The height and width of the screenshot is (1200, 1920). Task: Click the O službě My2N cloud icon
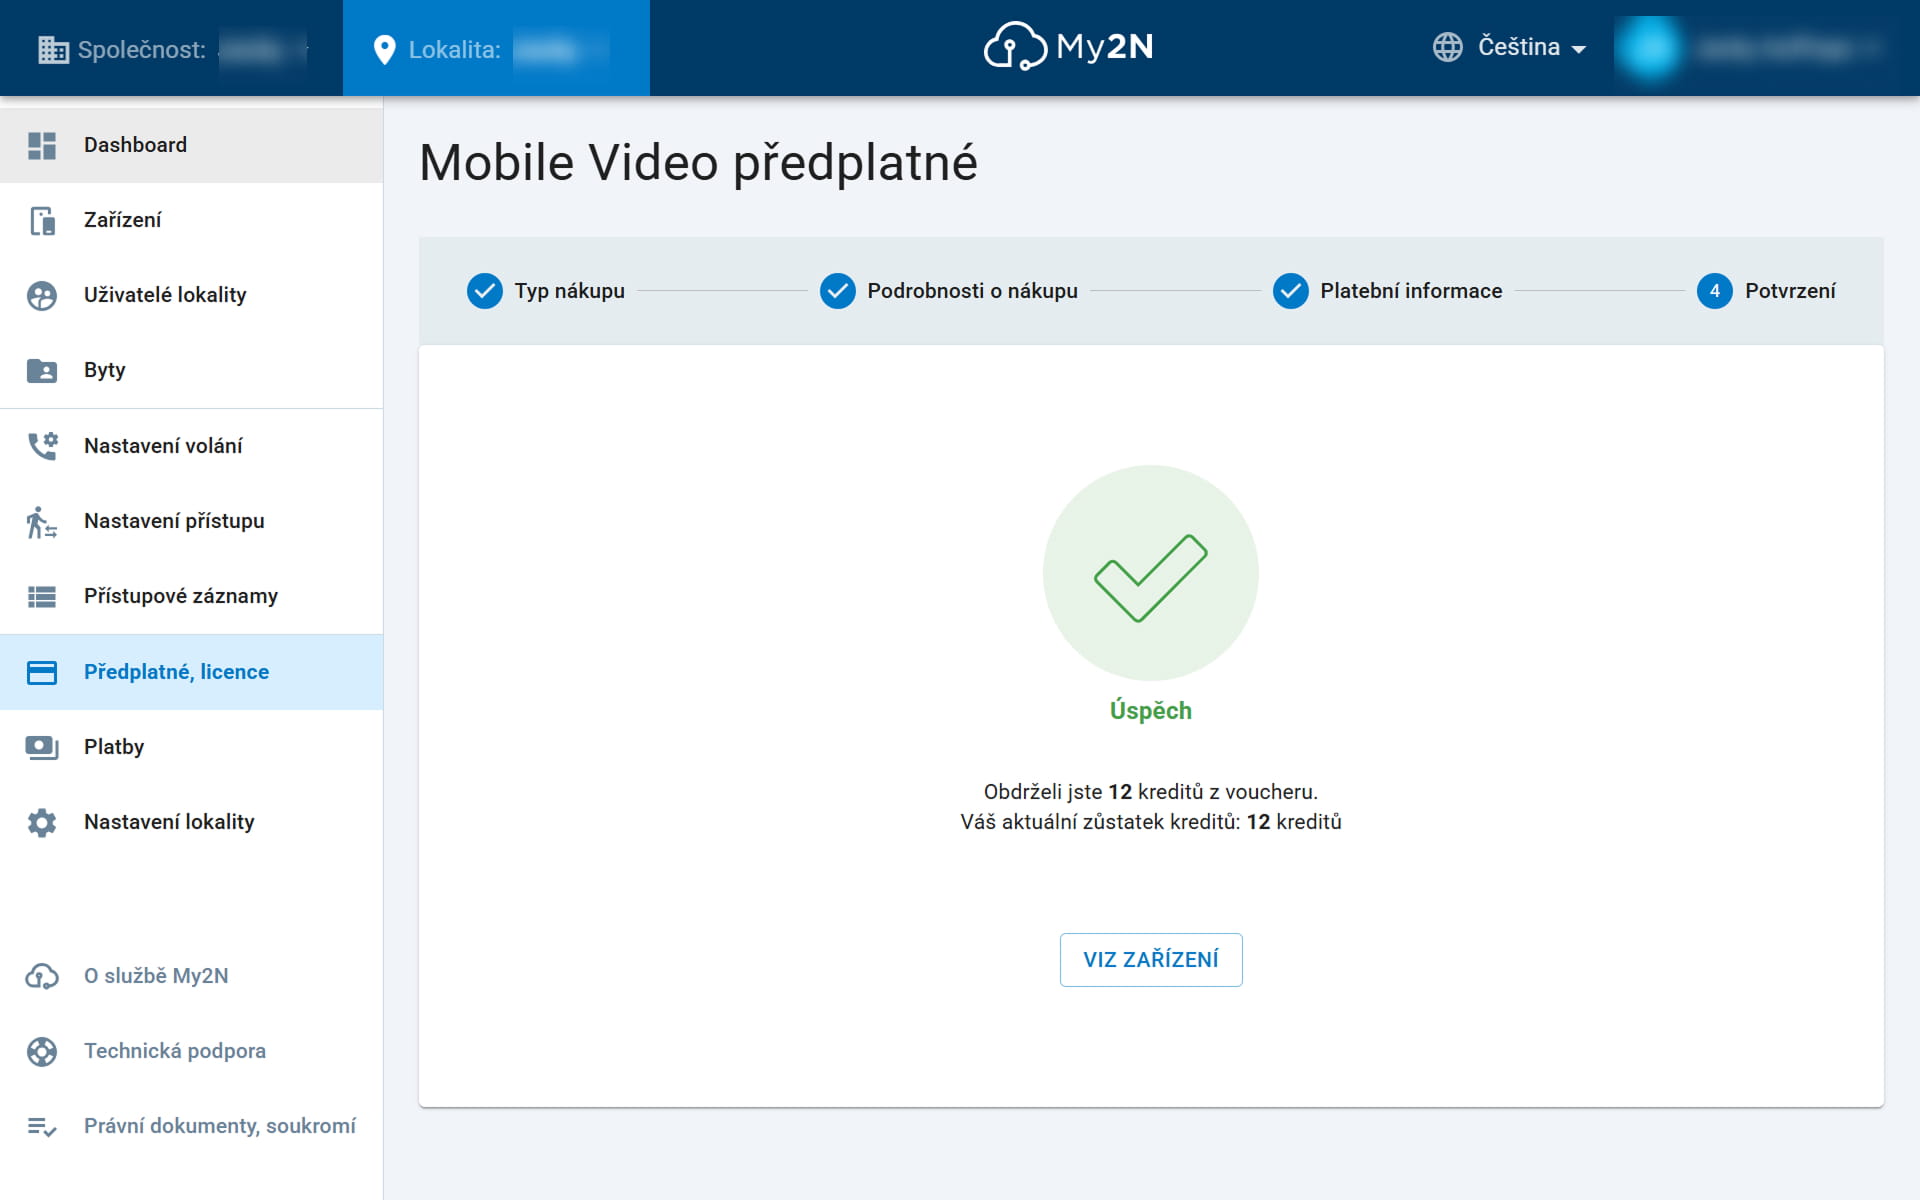(x=42, y=976)
